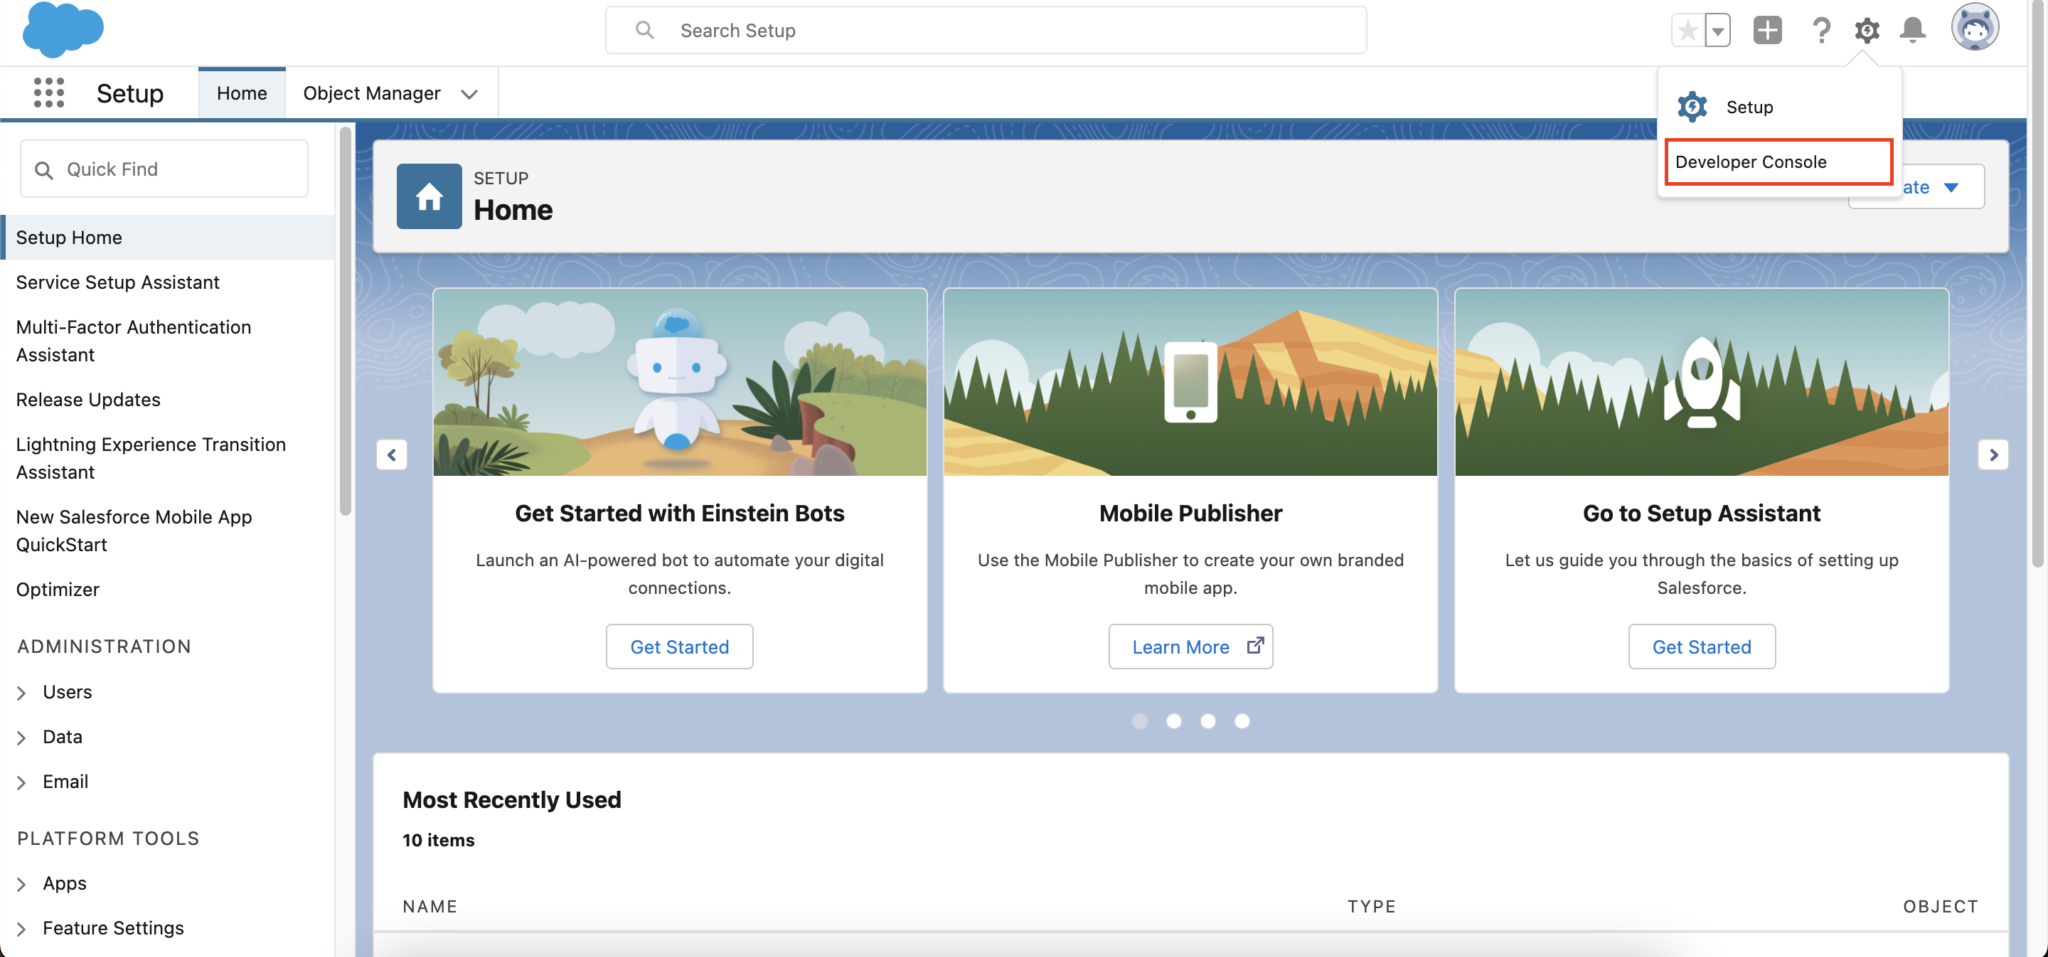Switch to the Home tab
Viewport: 2048px width, 957px height.
242,93
